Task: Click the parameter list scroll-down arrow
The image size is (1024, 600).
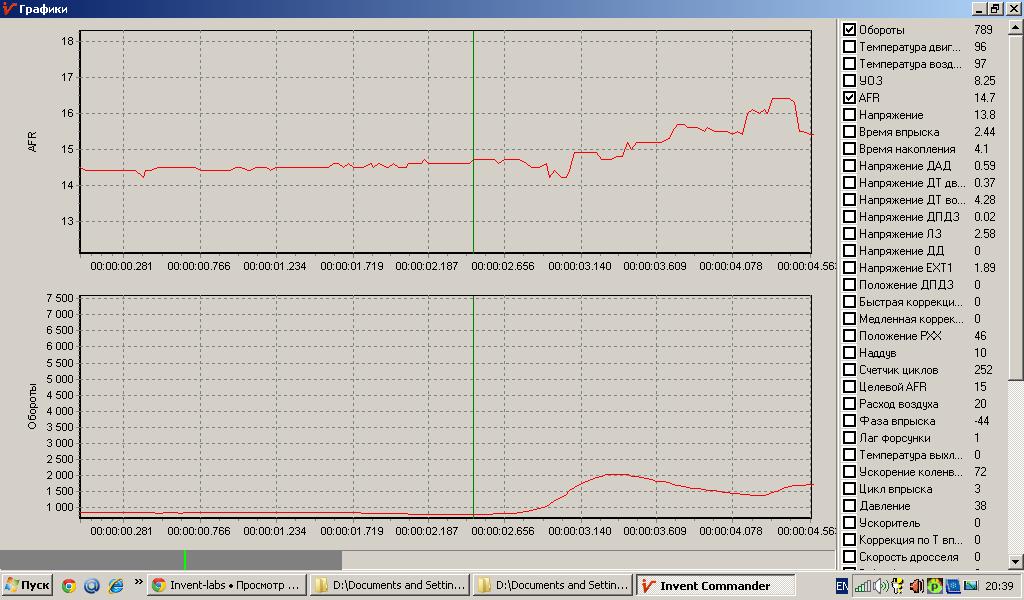Action: click(x=1016, y=561)
